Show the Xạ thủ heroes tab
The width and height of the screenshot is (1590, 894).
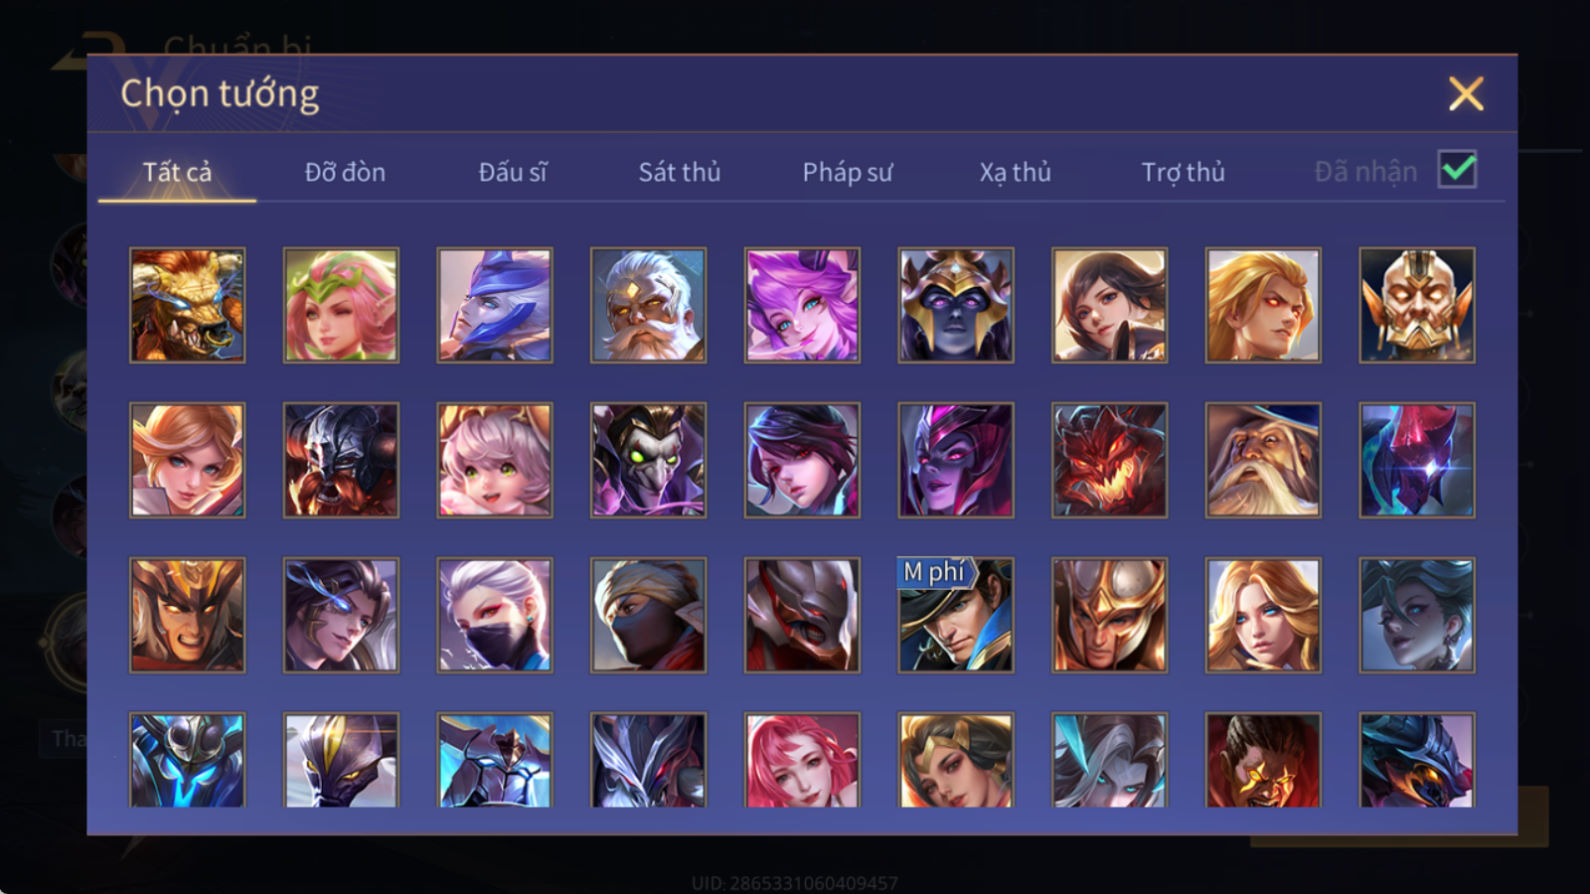1015,172
